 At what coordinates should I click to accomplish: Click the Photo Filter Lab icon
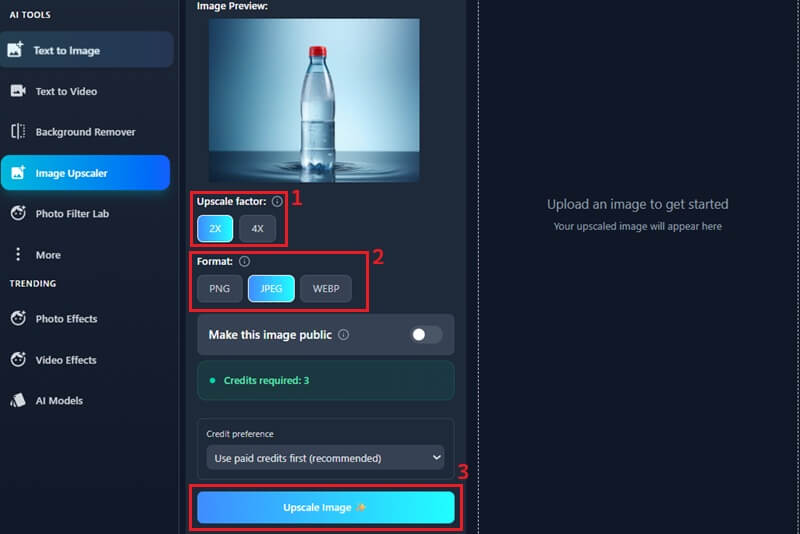coord(18,213)
